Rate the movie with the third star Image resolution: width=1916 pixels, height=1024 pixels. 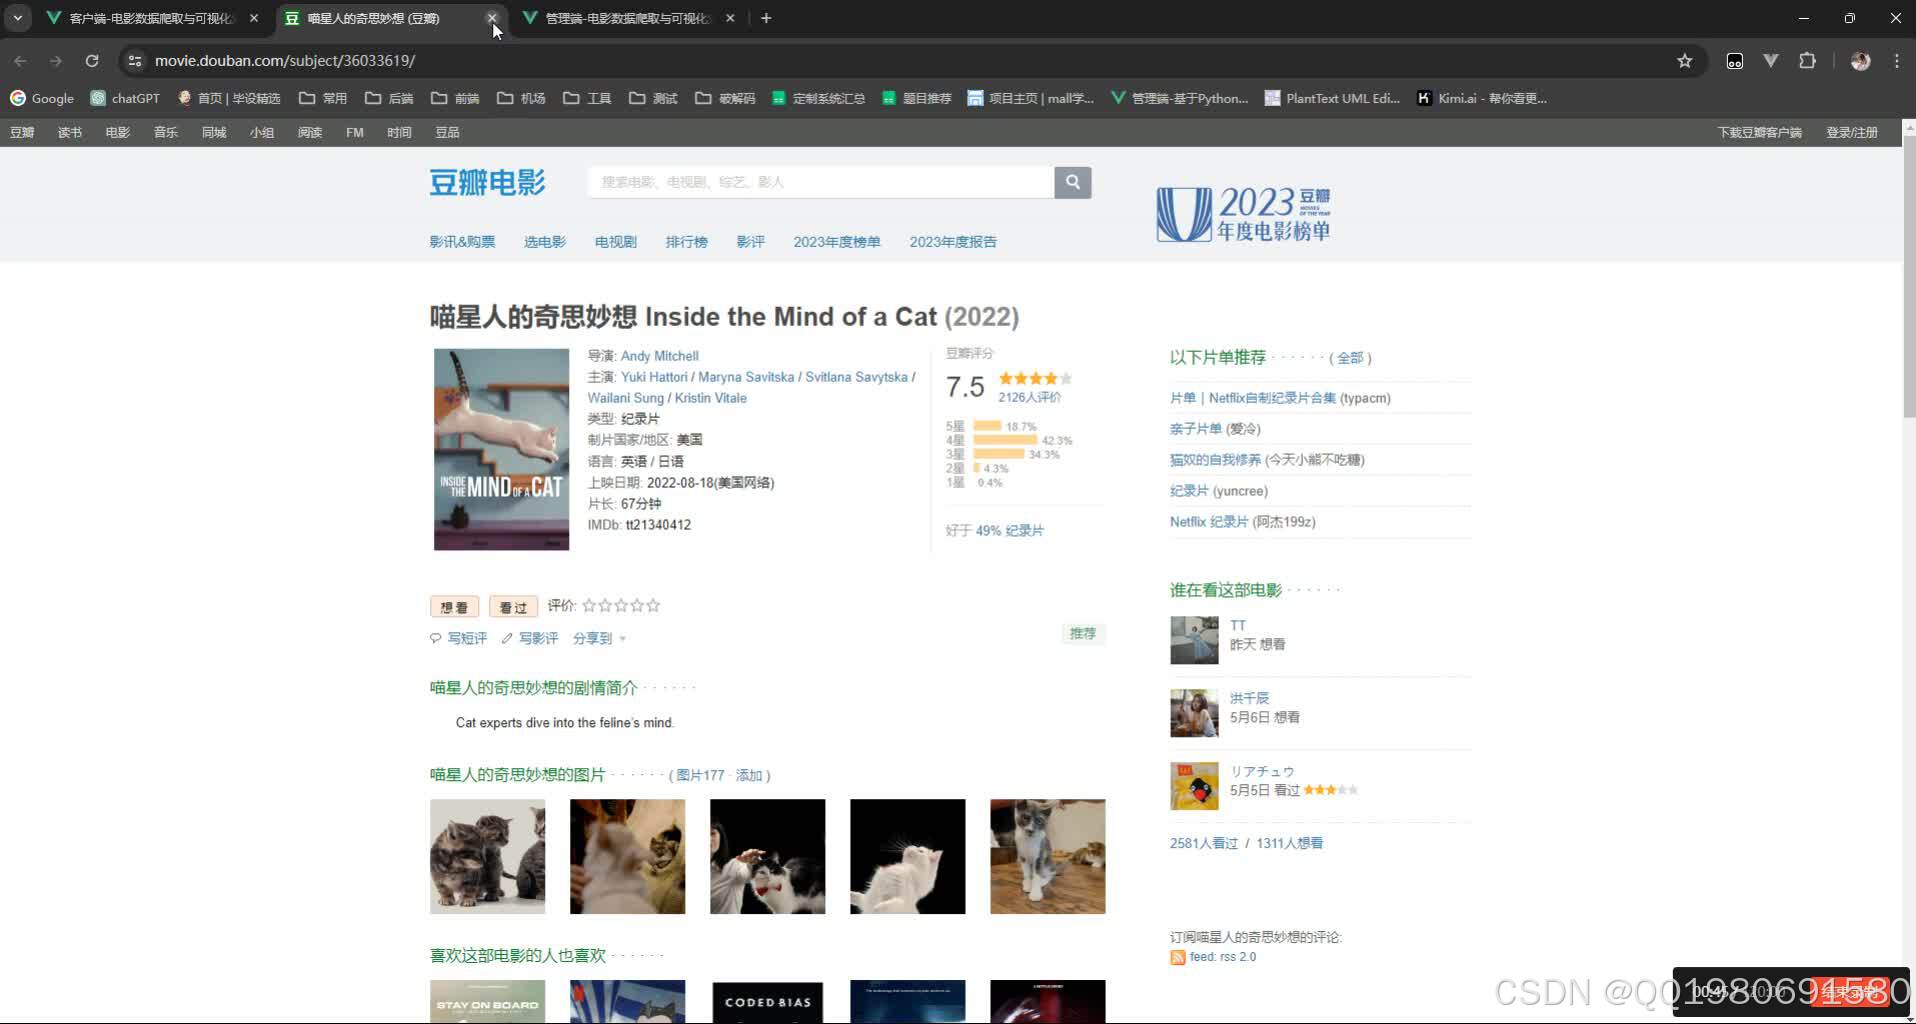point(621,605)
